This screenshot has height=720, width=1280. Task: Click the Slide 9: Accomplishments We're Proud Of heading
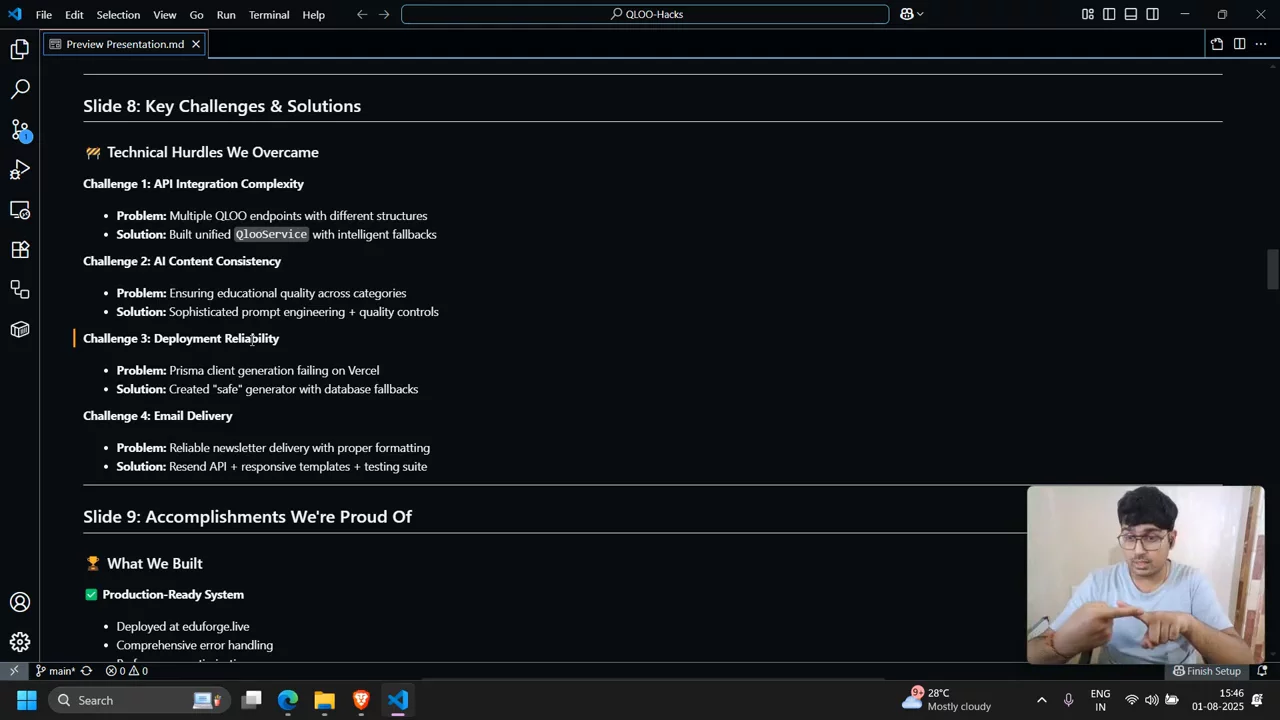point(248,517)
